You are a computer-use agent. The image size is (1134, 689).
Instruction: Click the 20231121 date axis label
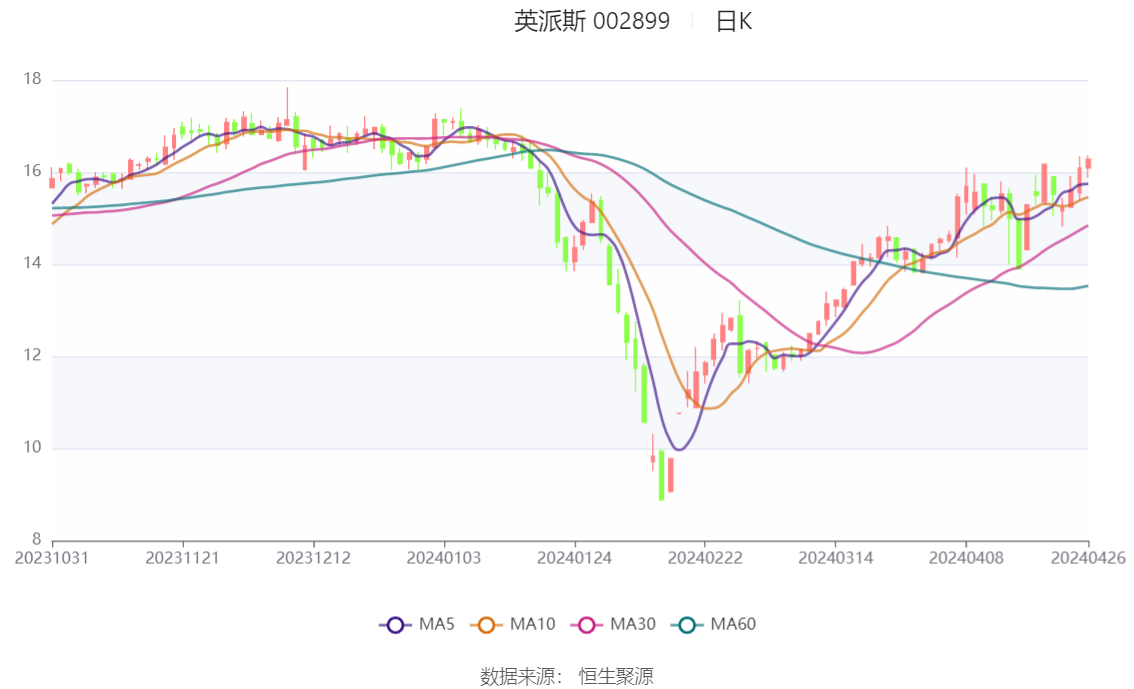(182, 558)
